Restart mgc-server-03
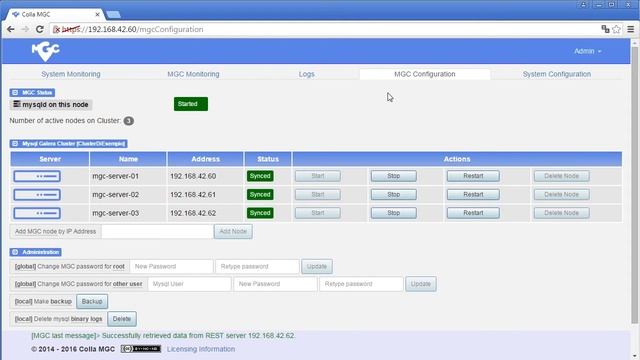This screenshot has width=640, height=360. click(x=473, y=213)
